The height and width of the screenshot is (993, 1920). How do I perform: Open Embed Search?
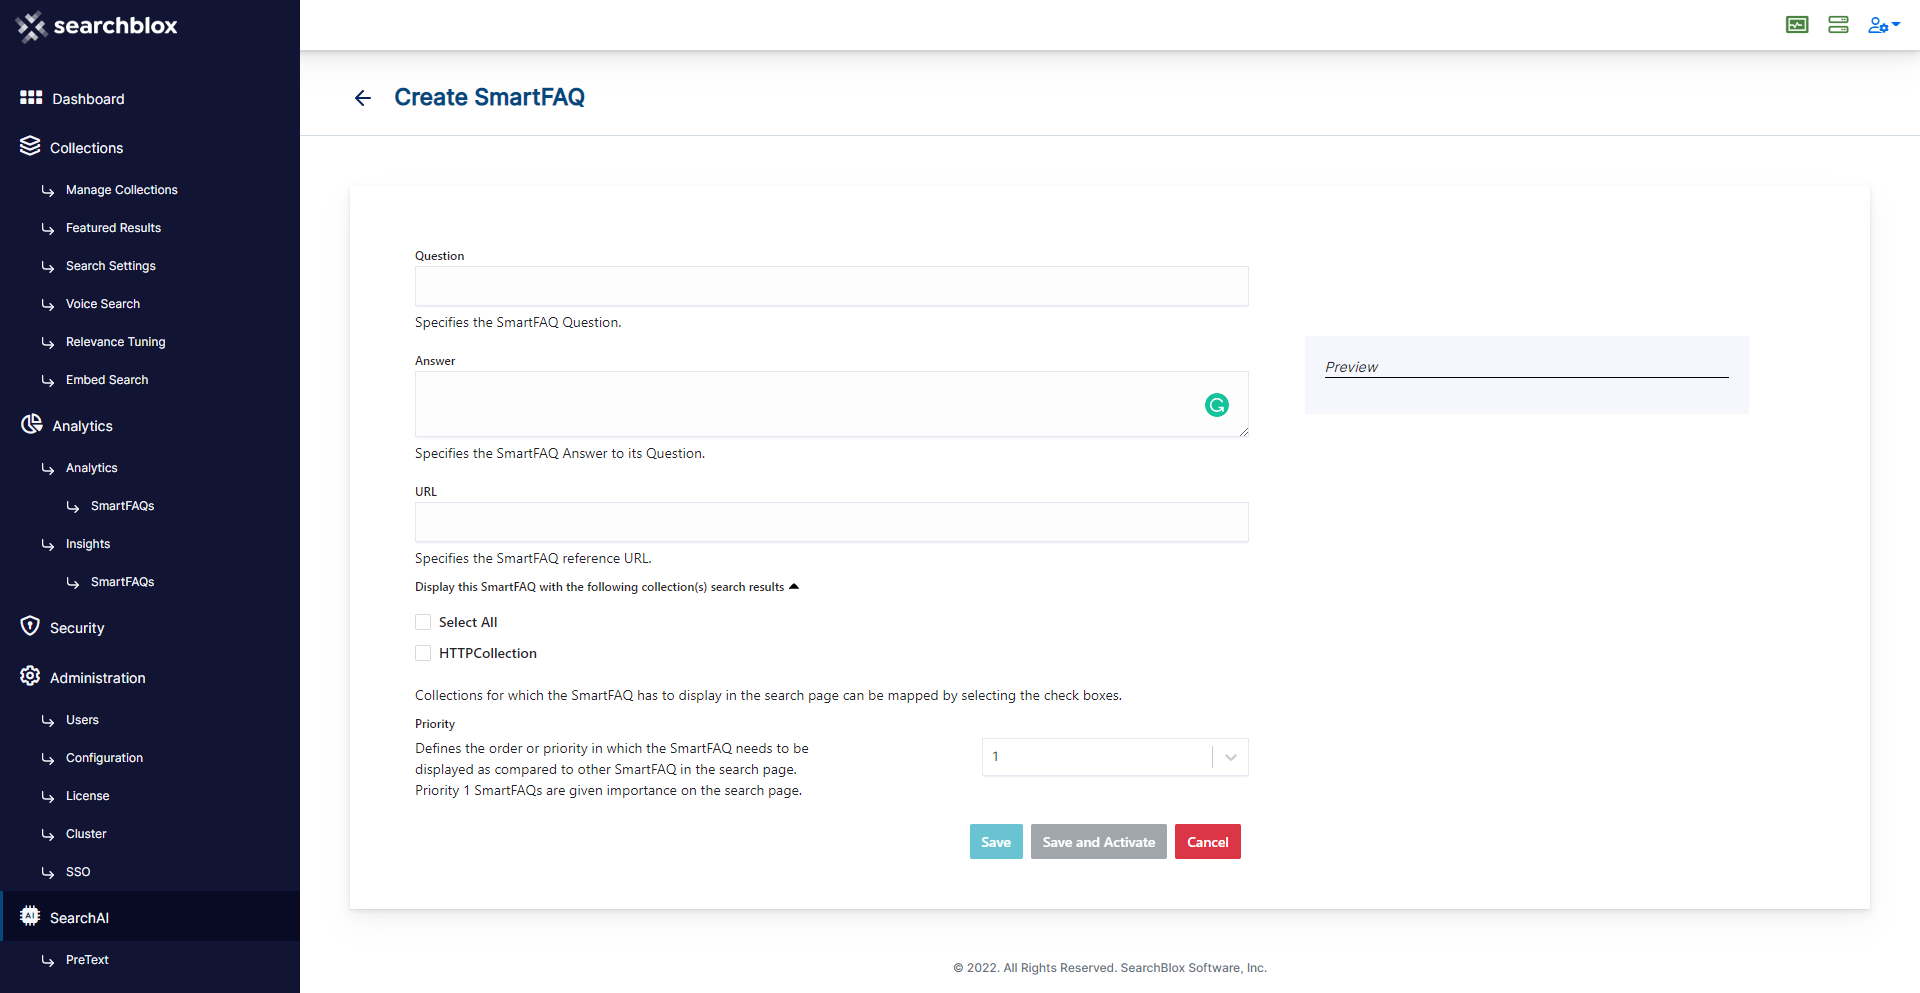tap(107, 380)
